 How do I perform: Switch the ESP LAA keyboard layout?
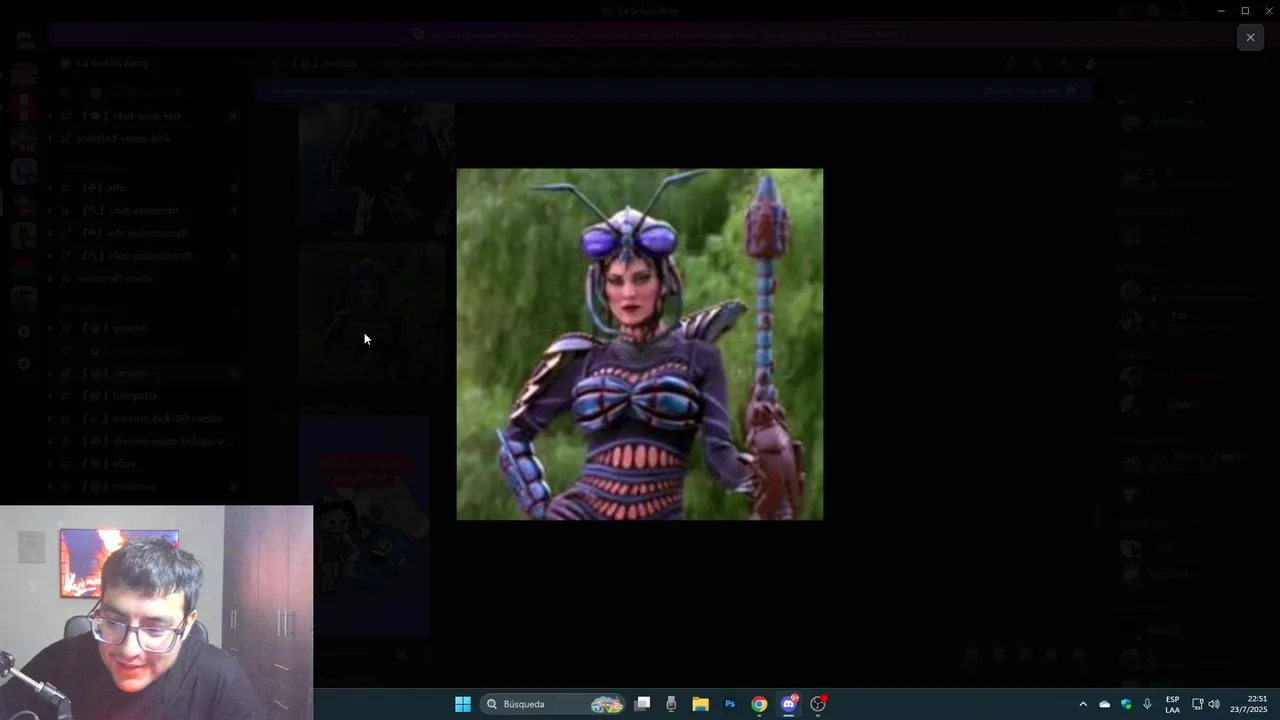point(1172,704)
